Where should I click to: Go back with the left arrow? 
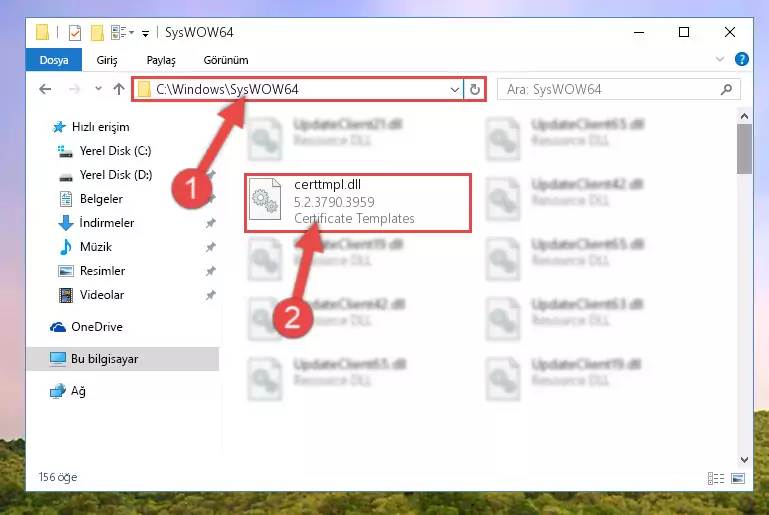coord(45,89)
